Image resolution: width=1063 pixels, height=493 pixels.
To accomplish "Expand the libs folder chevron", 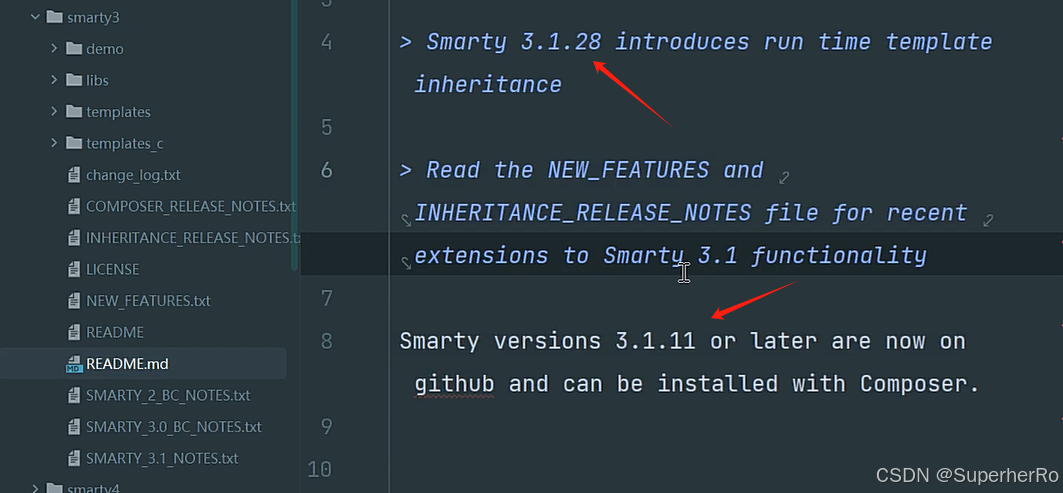I will tap(54, 80).
